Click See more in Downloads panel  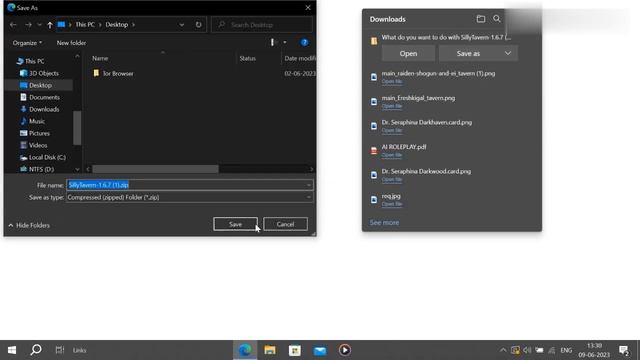click(x=384, y=222)
